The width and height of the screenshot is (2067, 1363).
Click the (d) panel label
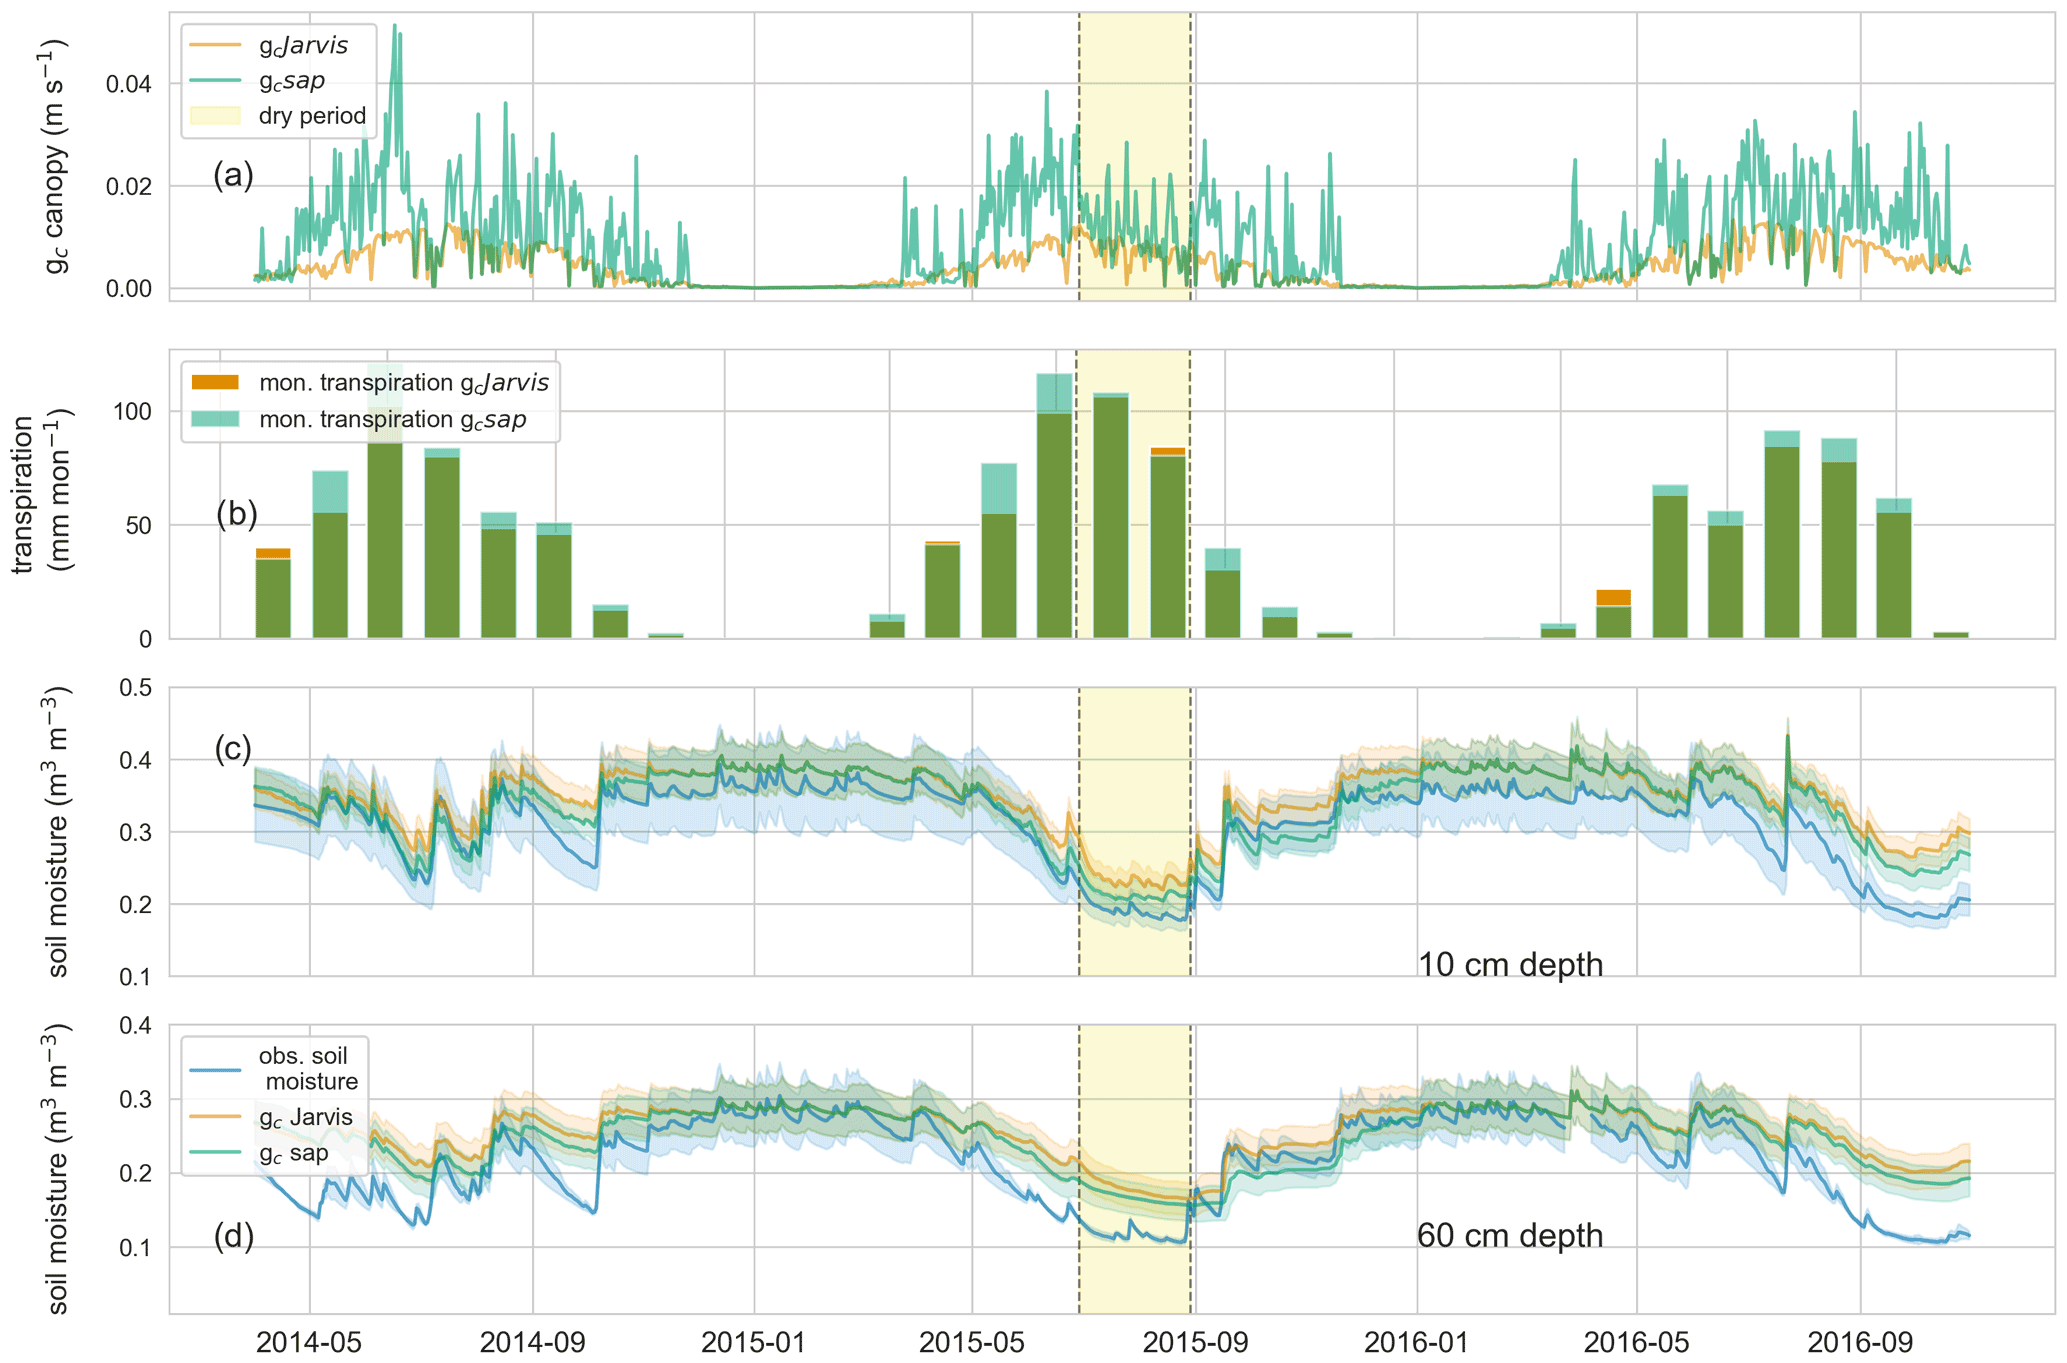click(234, 1236)
